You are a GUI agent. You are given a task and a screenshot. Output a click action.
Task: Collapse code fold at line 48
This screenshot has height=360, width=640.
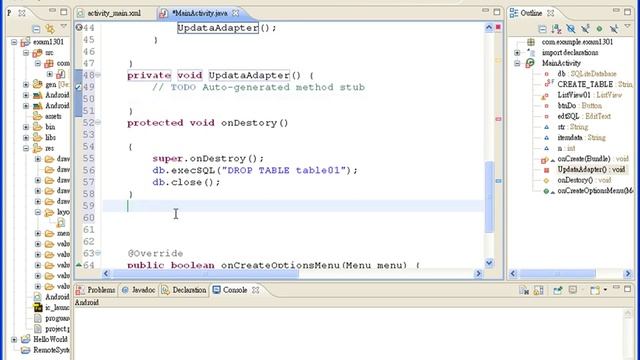coord(98,75)
